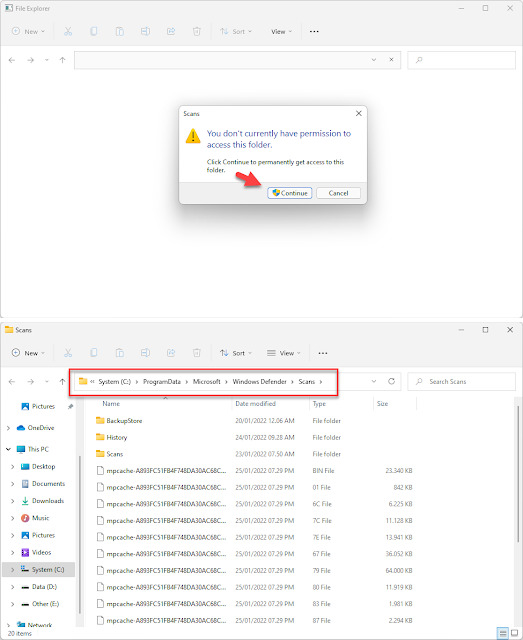The width and height of the screenshot is (523, 640).
Task: Click the Forward arrow in the Scans window
Action: tap(31, 382)
